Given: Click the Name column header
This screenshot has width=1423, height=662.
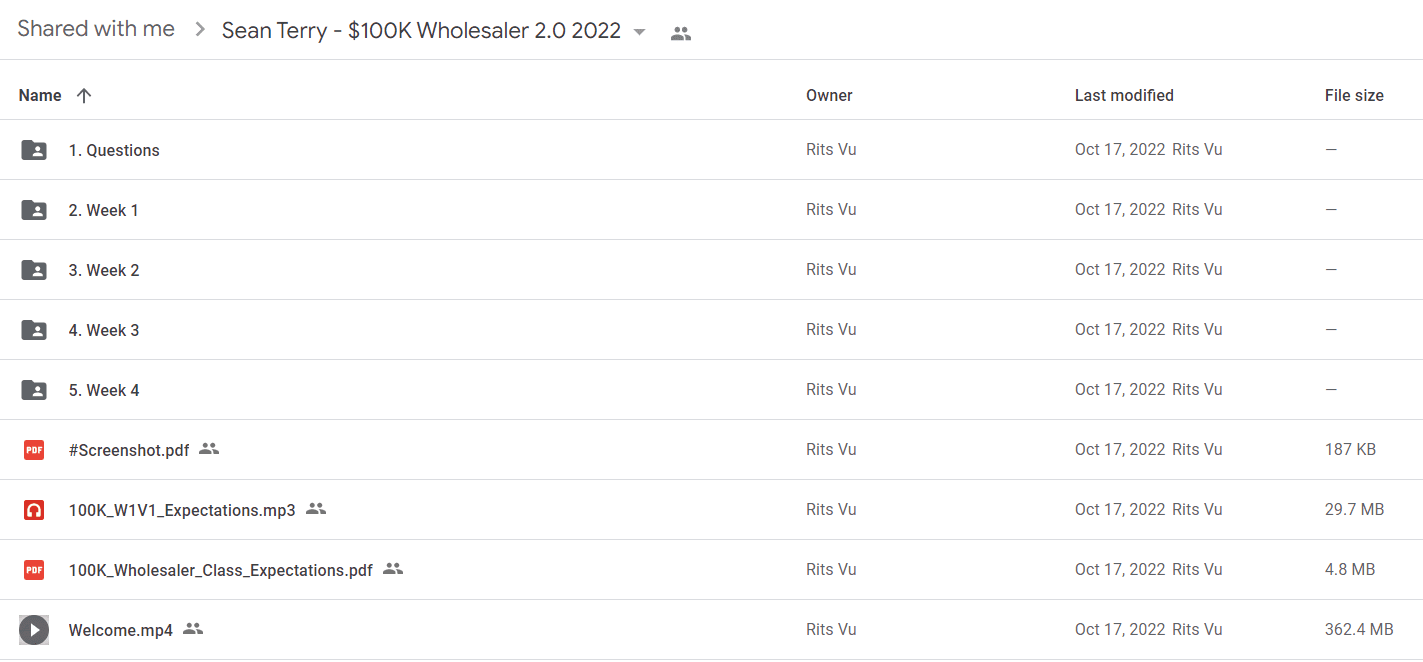Looking at the screenshot, I should tap(40, 96).
